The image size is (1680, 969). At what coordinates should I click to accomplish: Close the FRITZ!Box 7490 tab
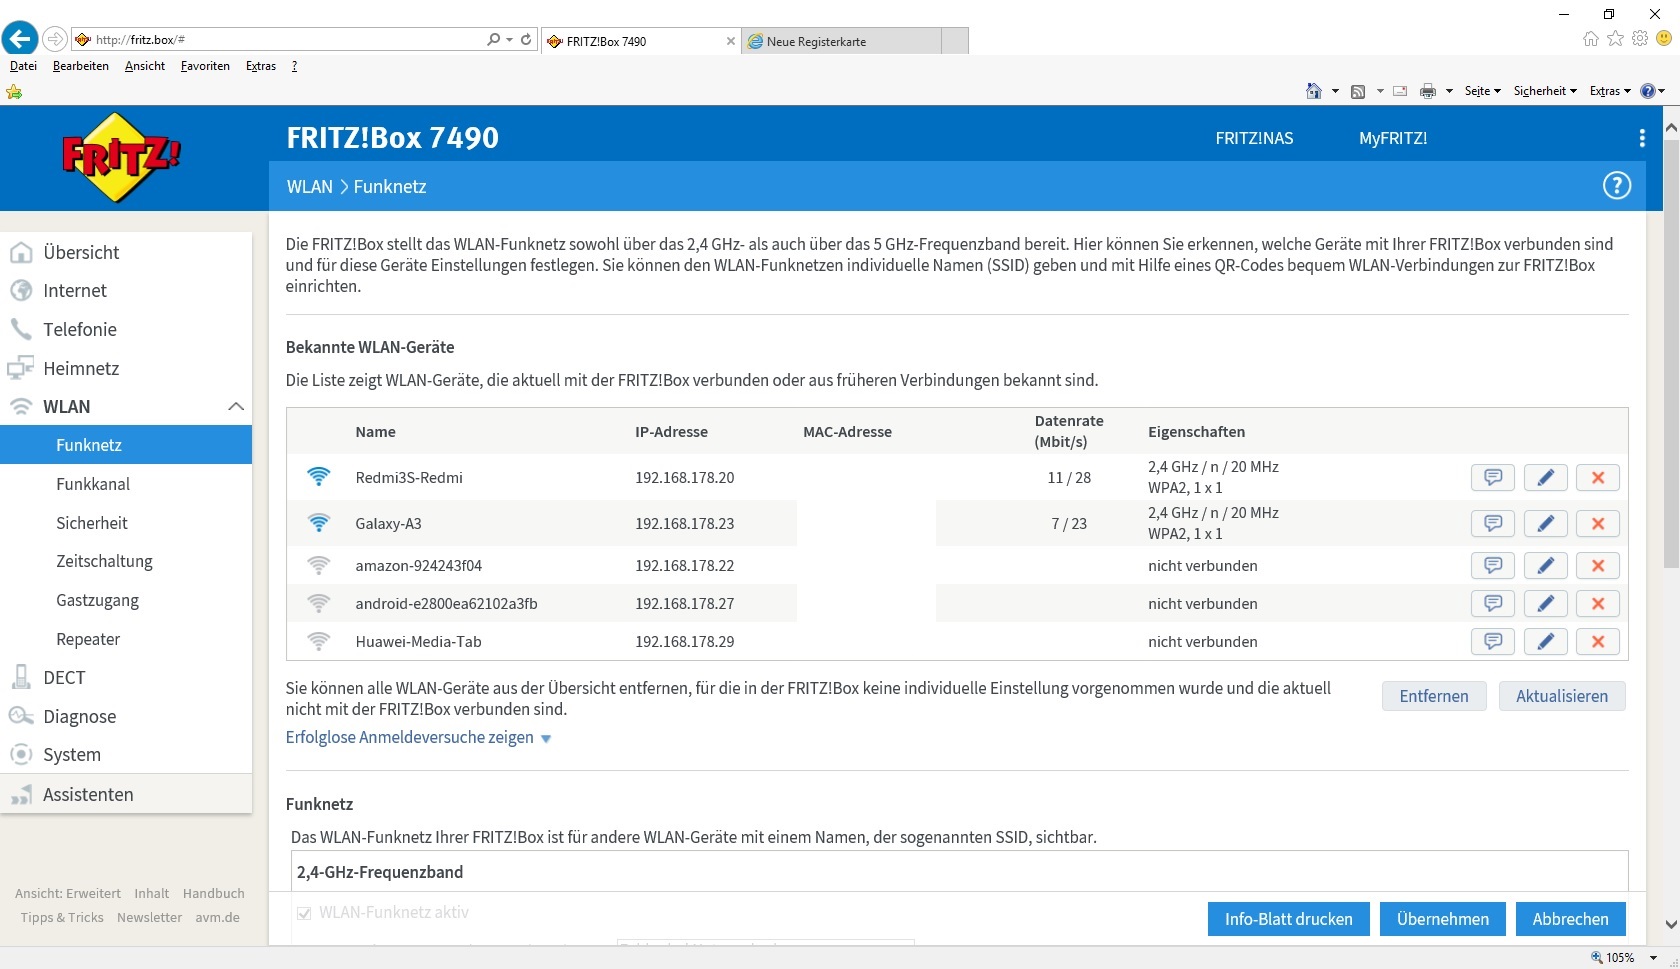731,41
